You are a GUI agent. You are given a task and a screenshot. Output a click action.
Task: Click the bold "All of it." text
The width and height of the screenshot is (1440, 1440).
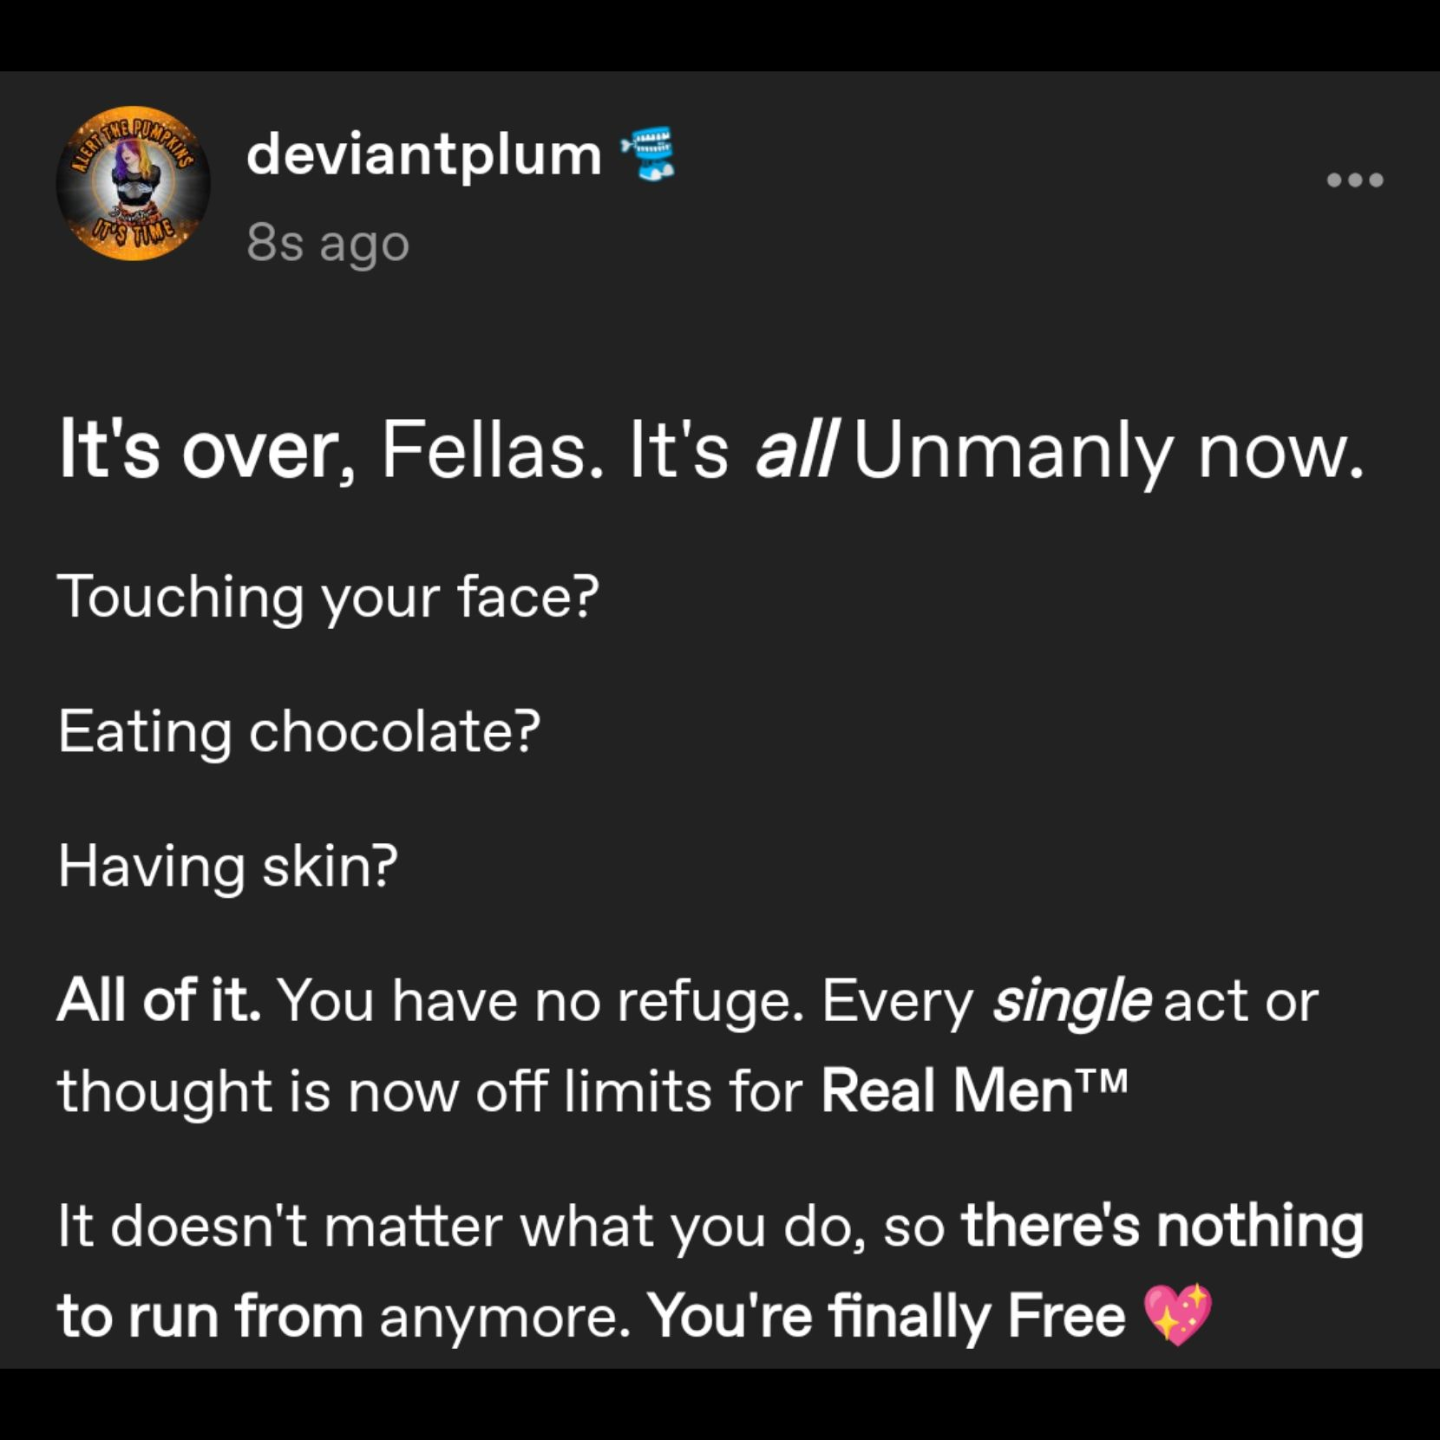pos(159,1000)
